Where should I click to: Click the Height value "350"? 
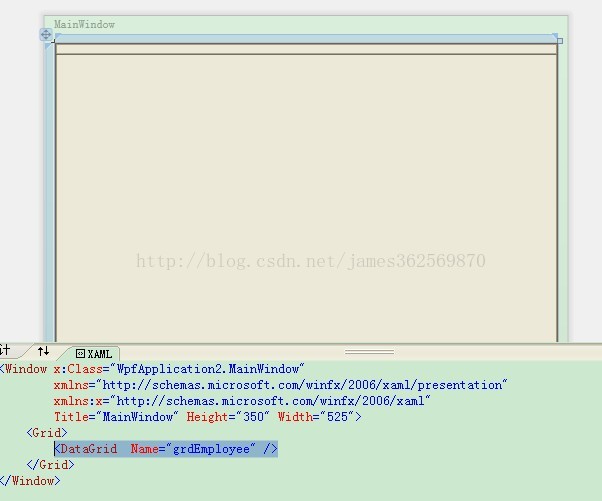coord(253,417)
